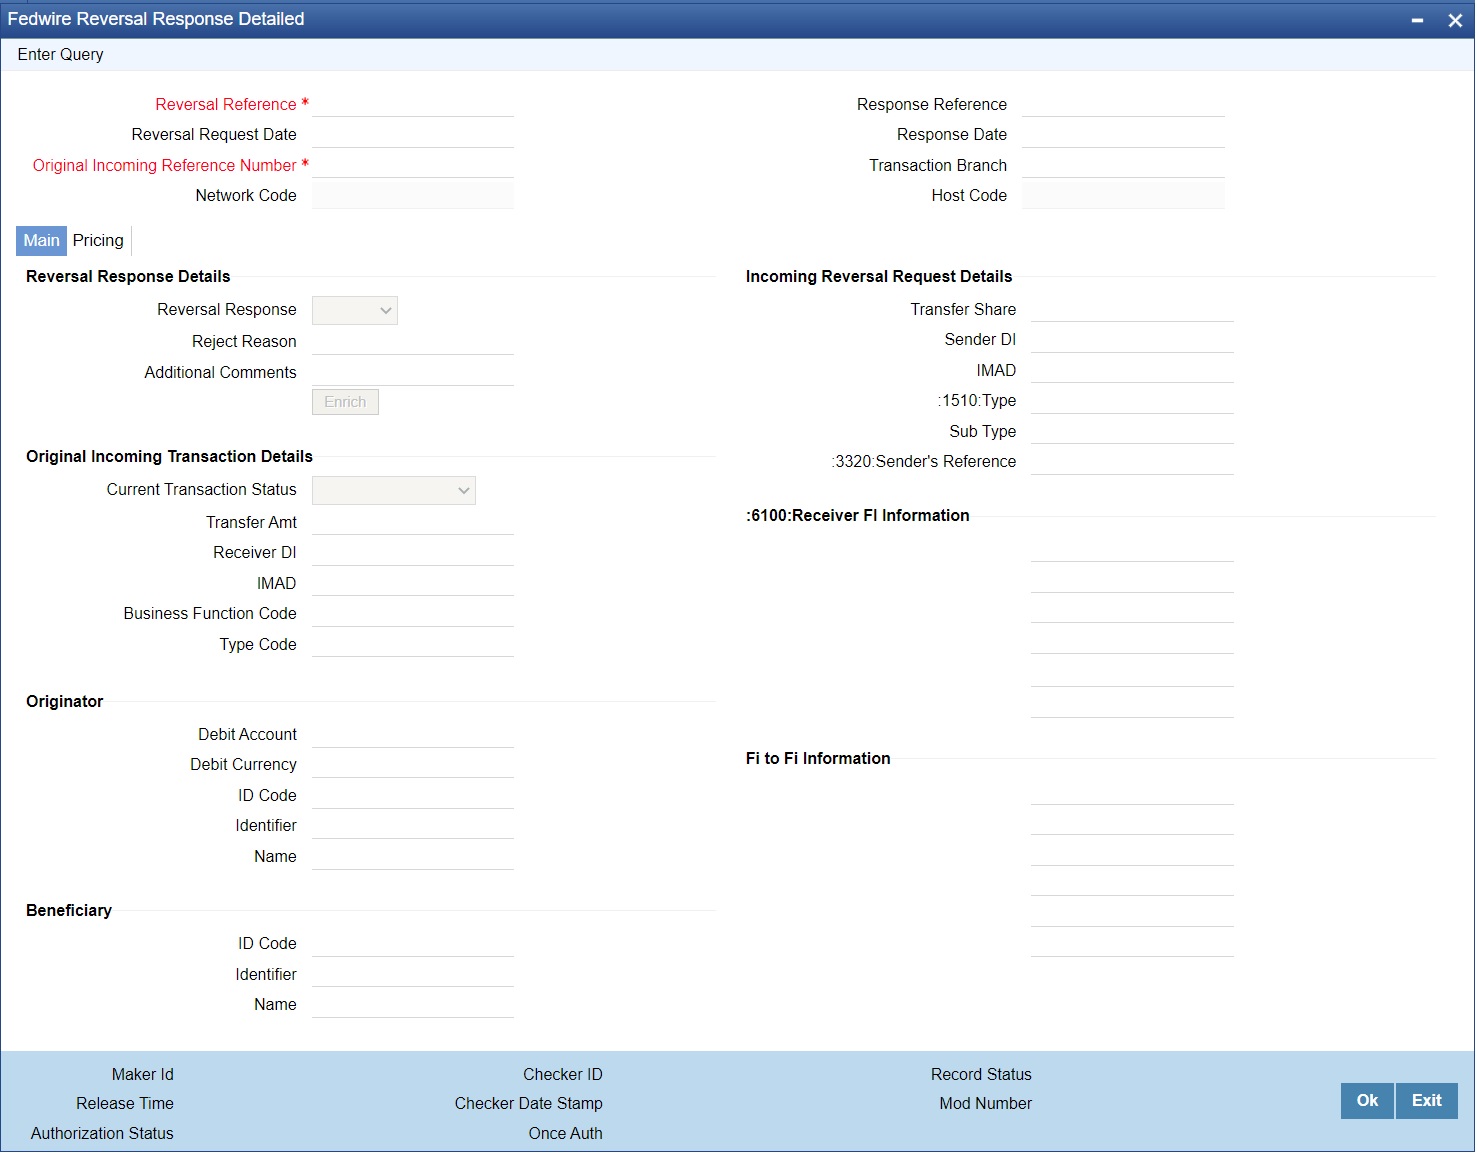Image resolution: width=1478 pixels, height=1154 pixels.
Task: Click the Originator section heading
Action: [65, 702]
